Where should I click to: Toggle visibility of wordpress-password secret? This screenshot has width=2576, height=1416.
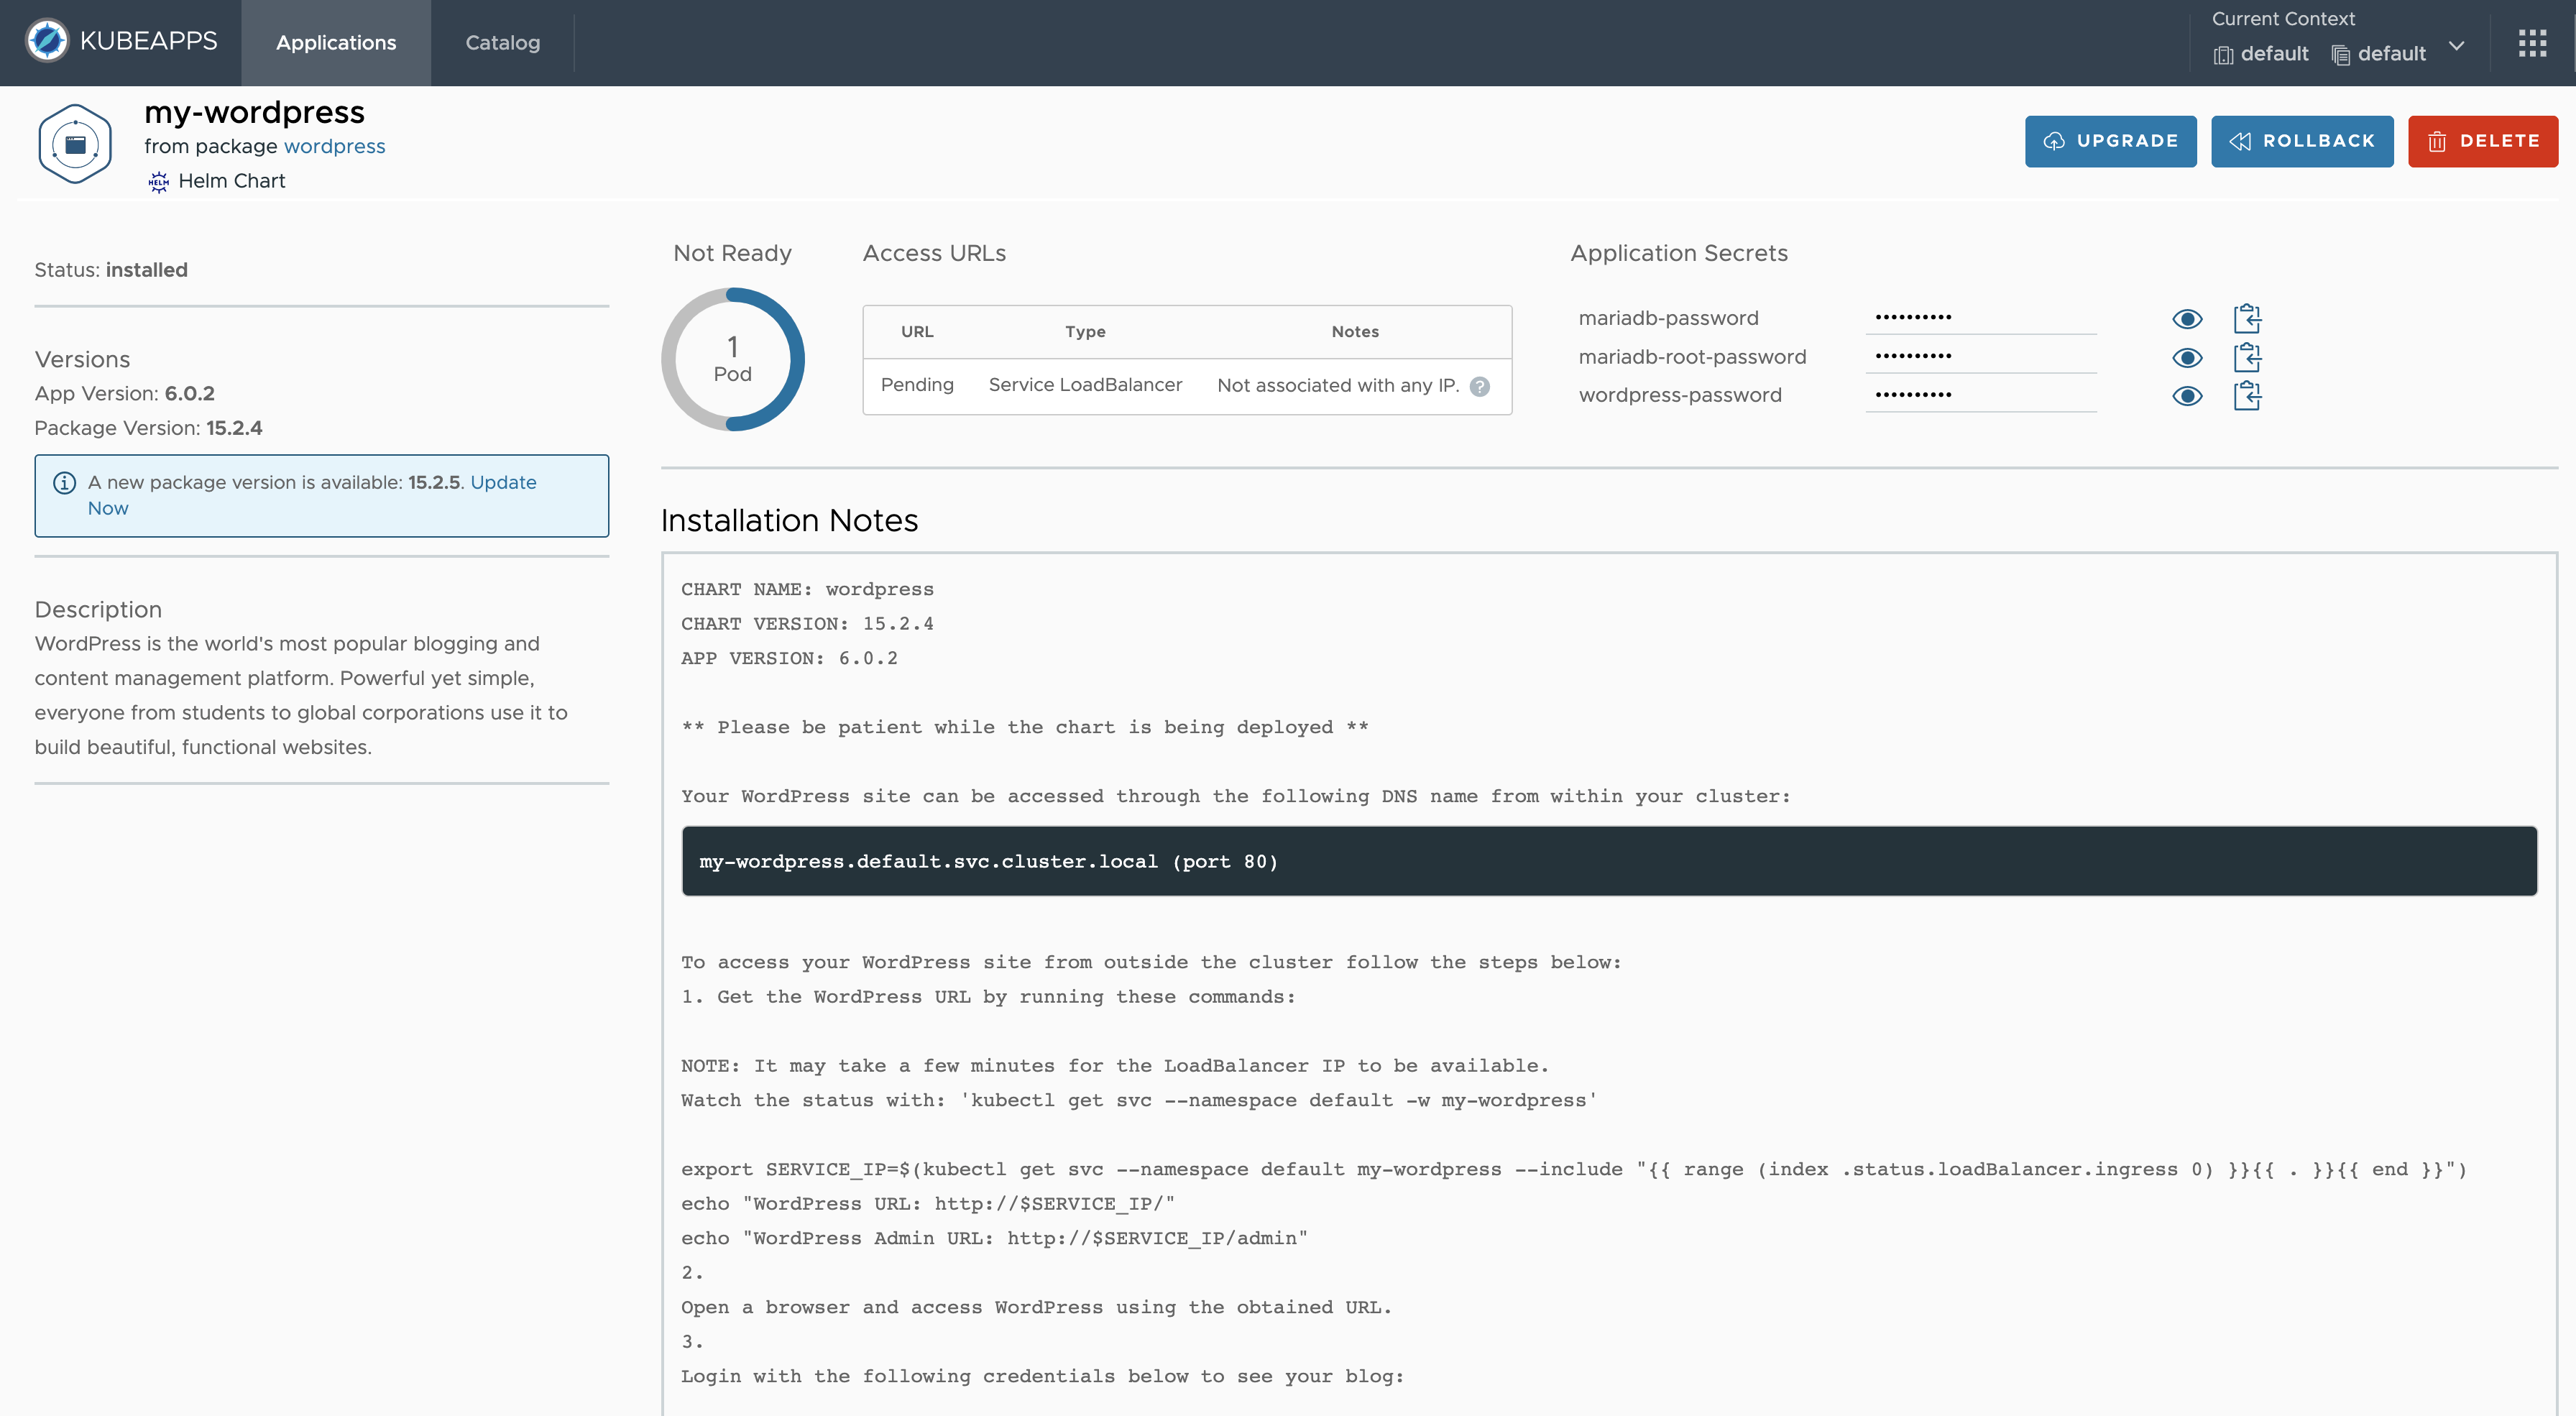[x=2186, y=394]
